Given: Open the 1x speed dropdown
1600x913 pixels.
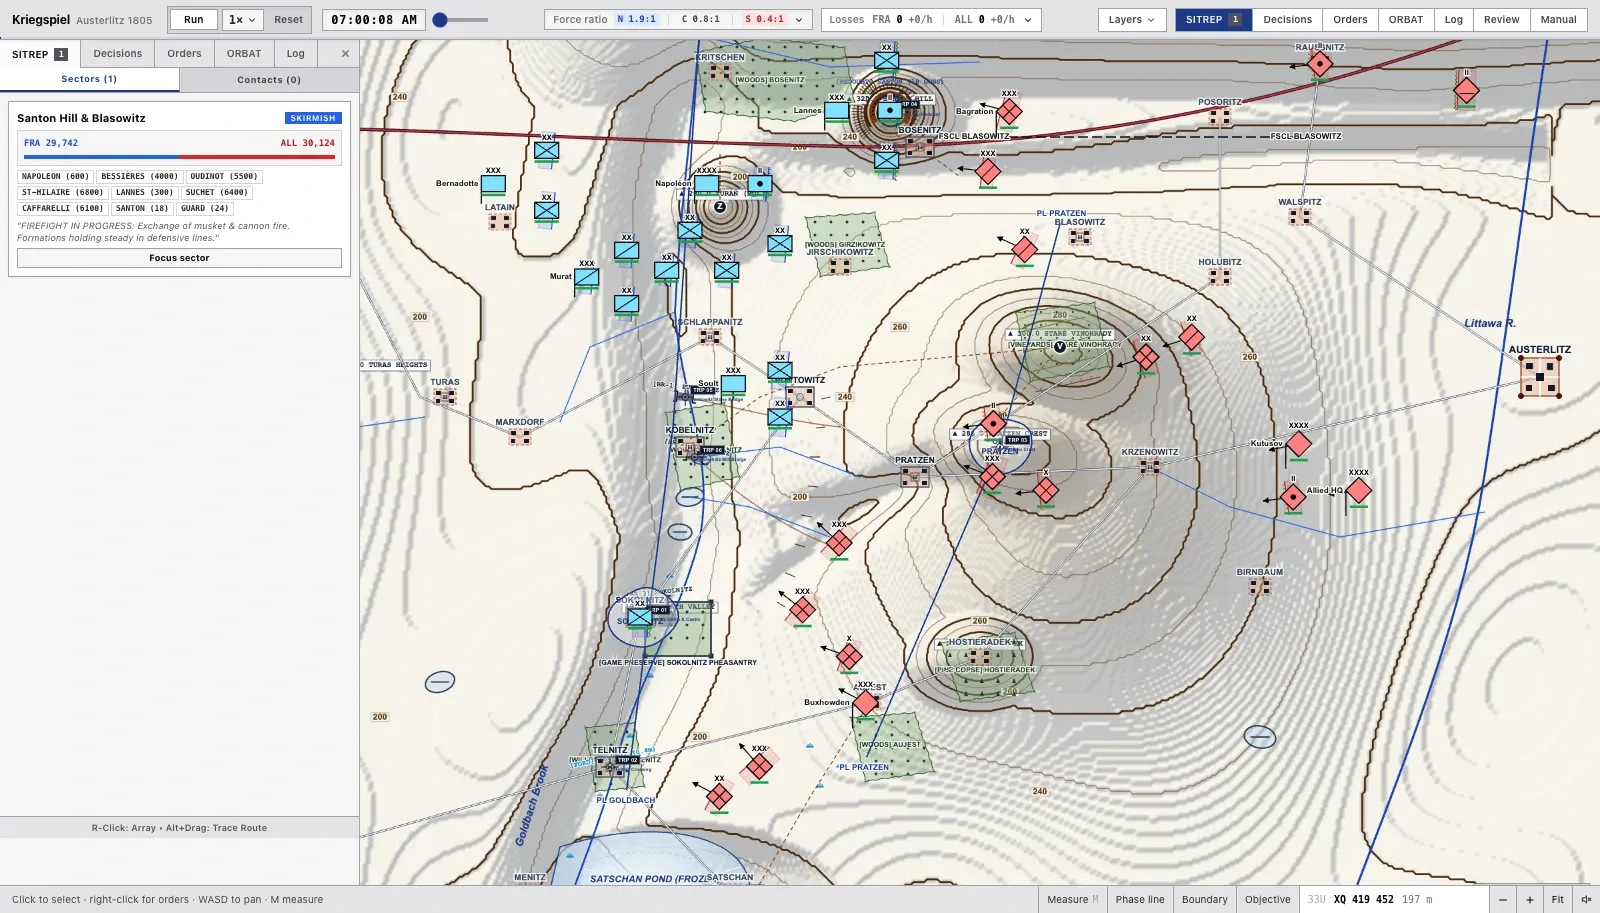Looking at the screenshot, I should (242, 20).
